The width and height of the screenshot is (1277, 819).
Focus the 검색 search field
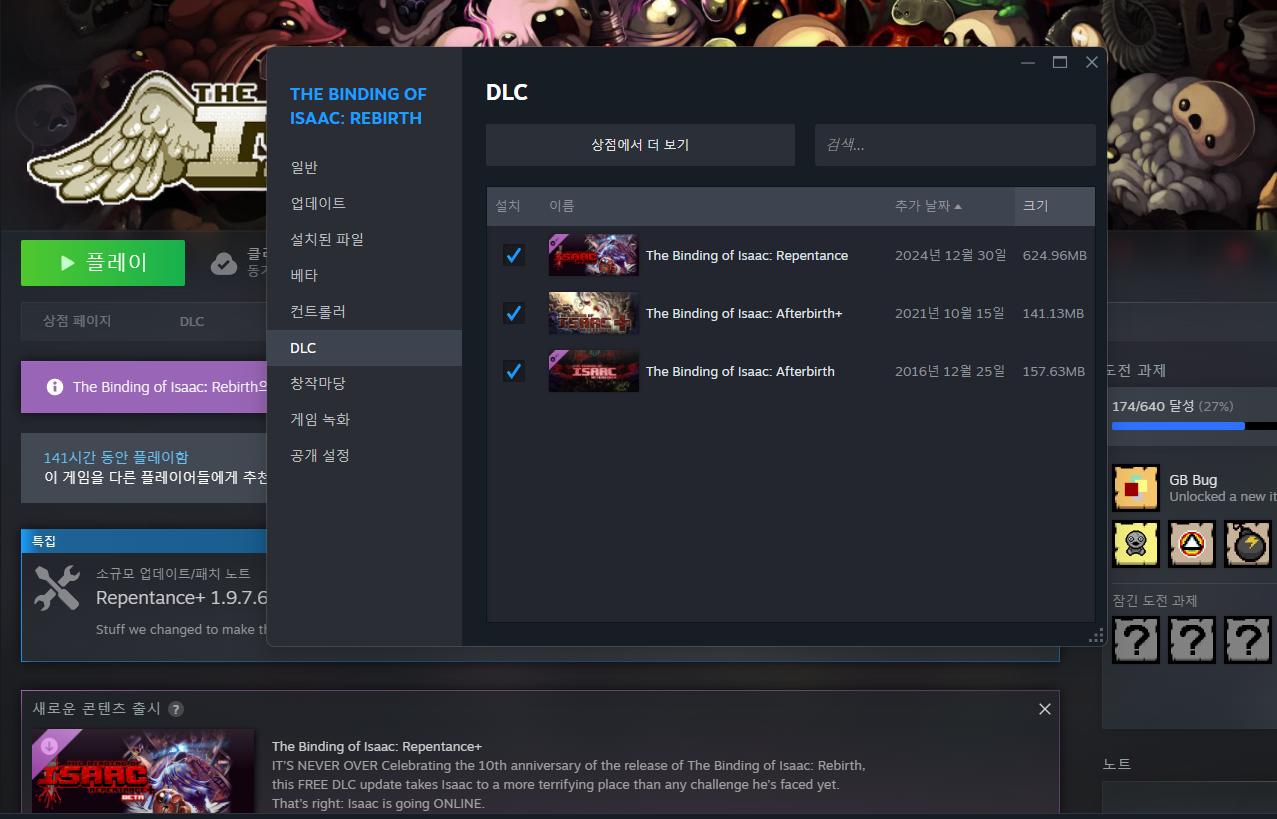click(955, 145)
